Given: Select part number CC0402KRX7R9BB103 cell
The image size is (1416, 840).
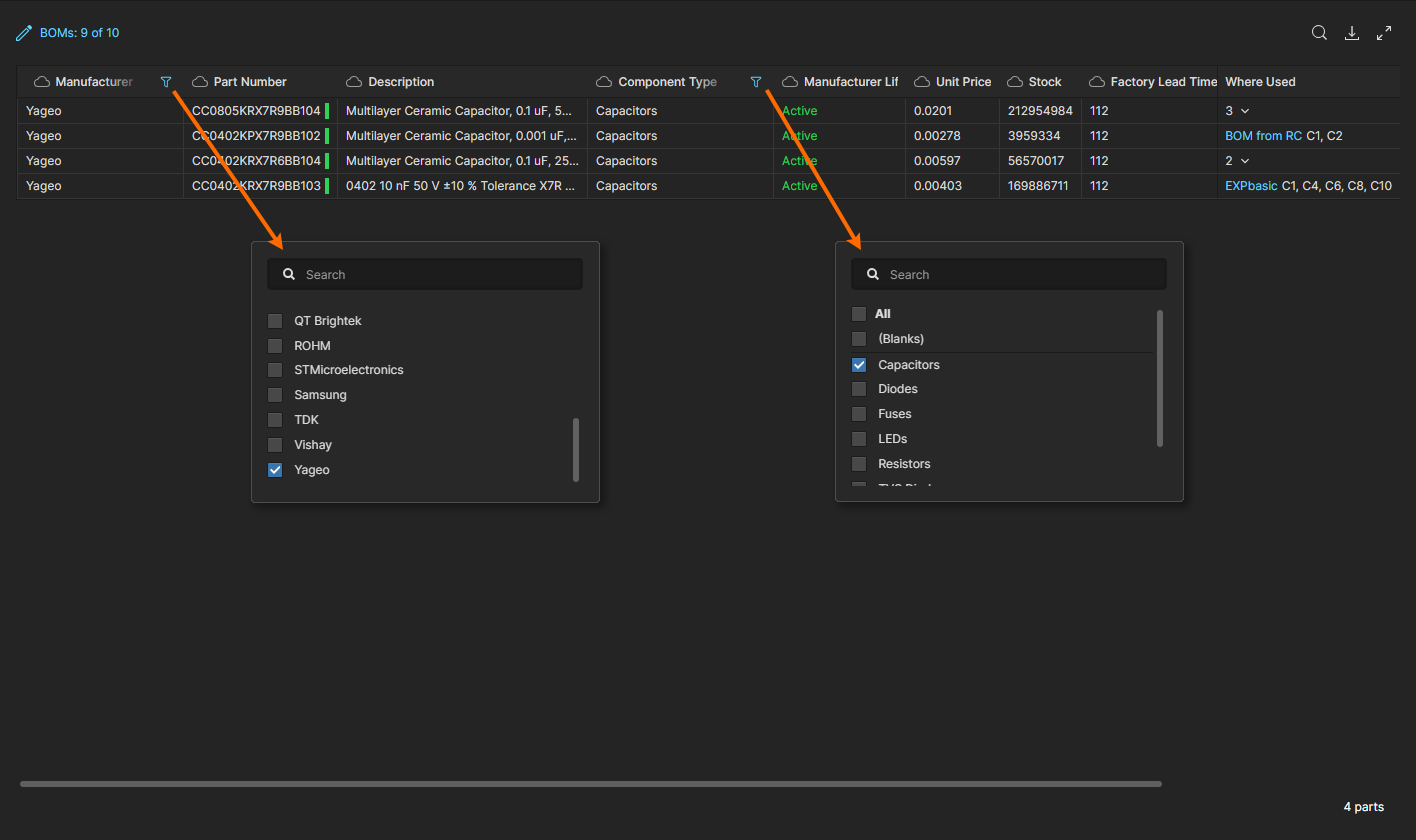Looking at the screenshot, I should click(x=260, y=186).
